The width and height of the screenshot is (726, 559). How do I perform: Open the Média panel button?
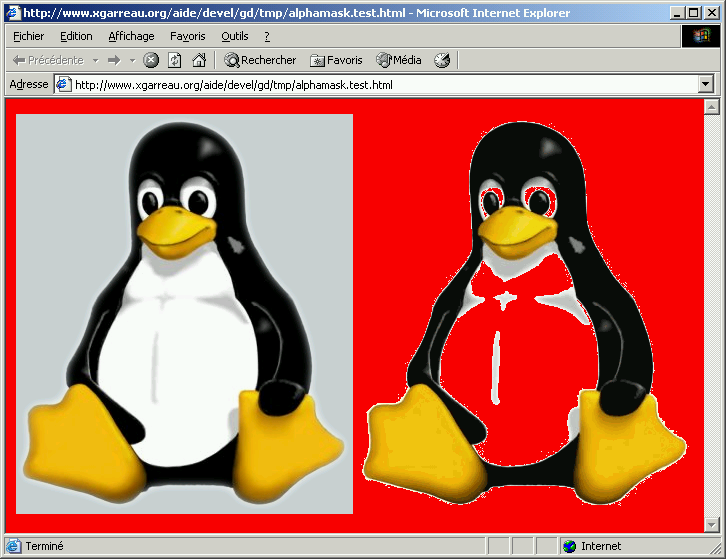(x=398, y=60)
